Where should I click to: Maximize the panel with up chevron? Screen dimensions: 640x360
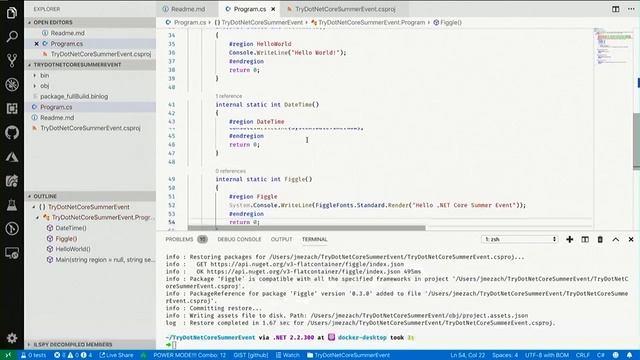pos(616,239)
